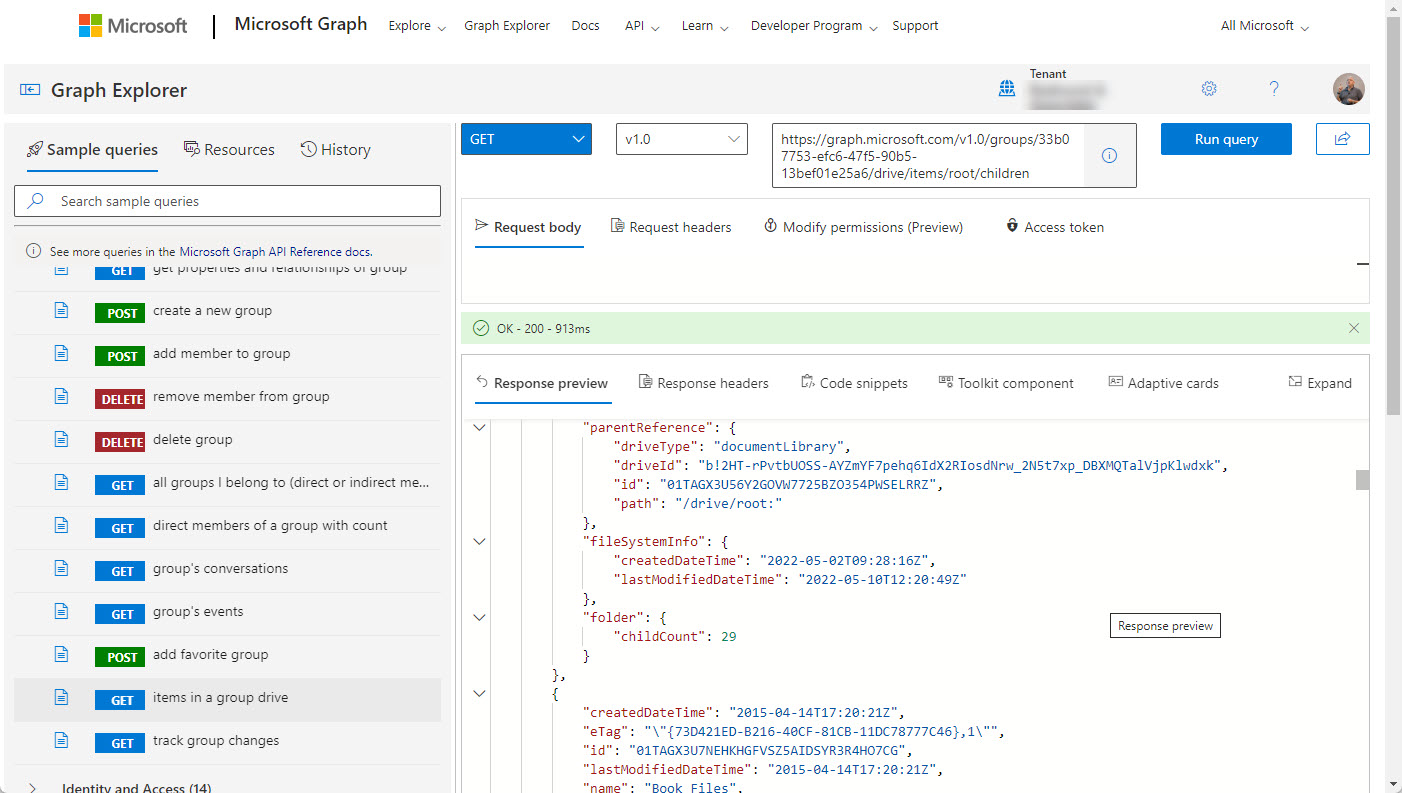Screen dimensions: 1402x793
Task: Open the Code snippets tab
Action: pyautogui.click(x=854, y=383)
